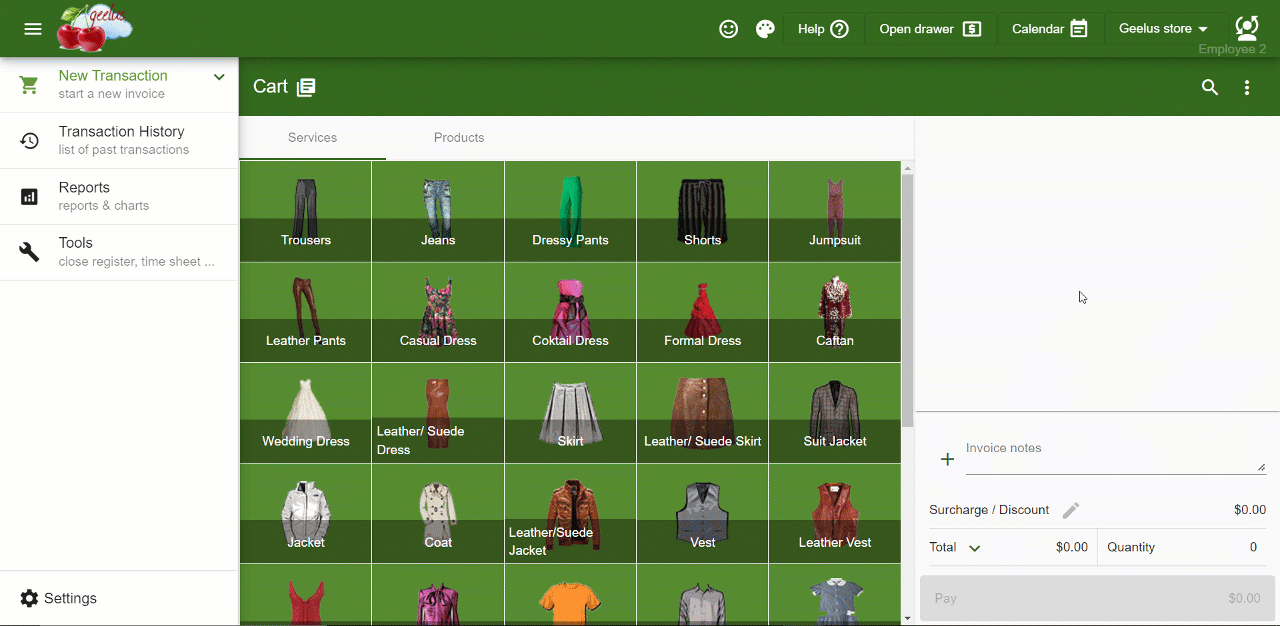The image size is (1280, 626).
Task: Open the Calendar button
Action: coord(1049,29)
